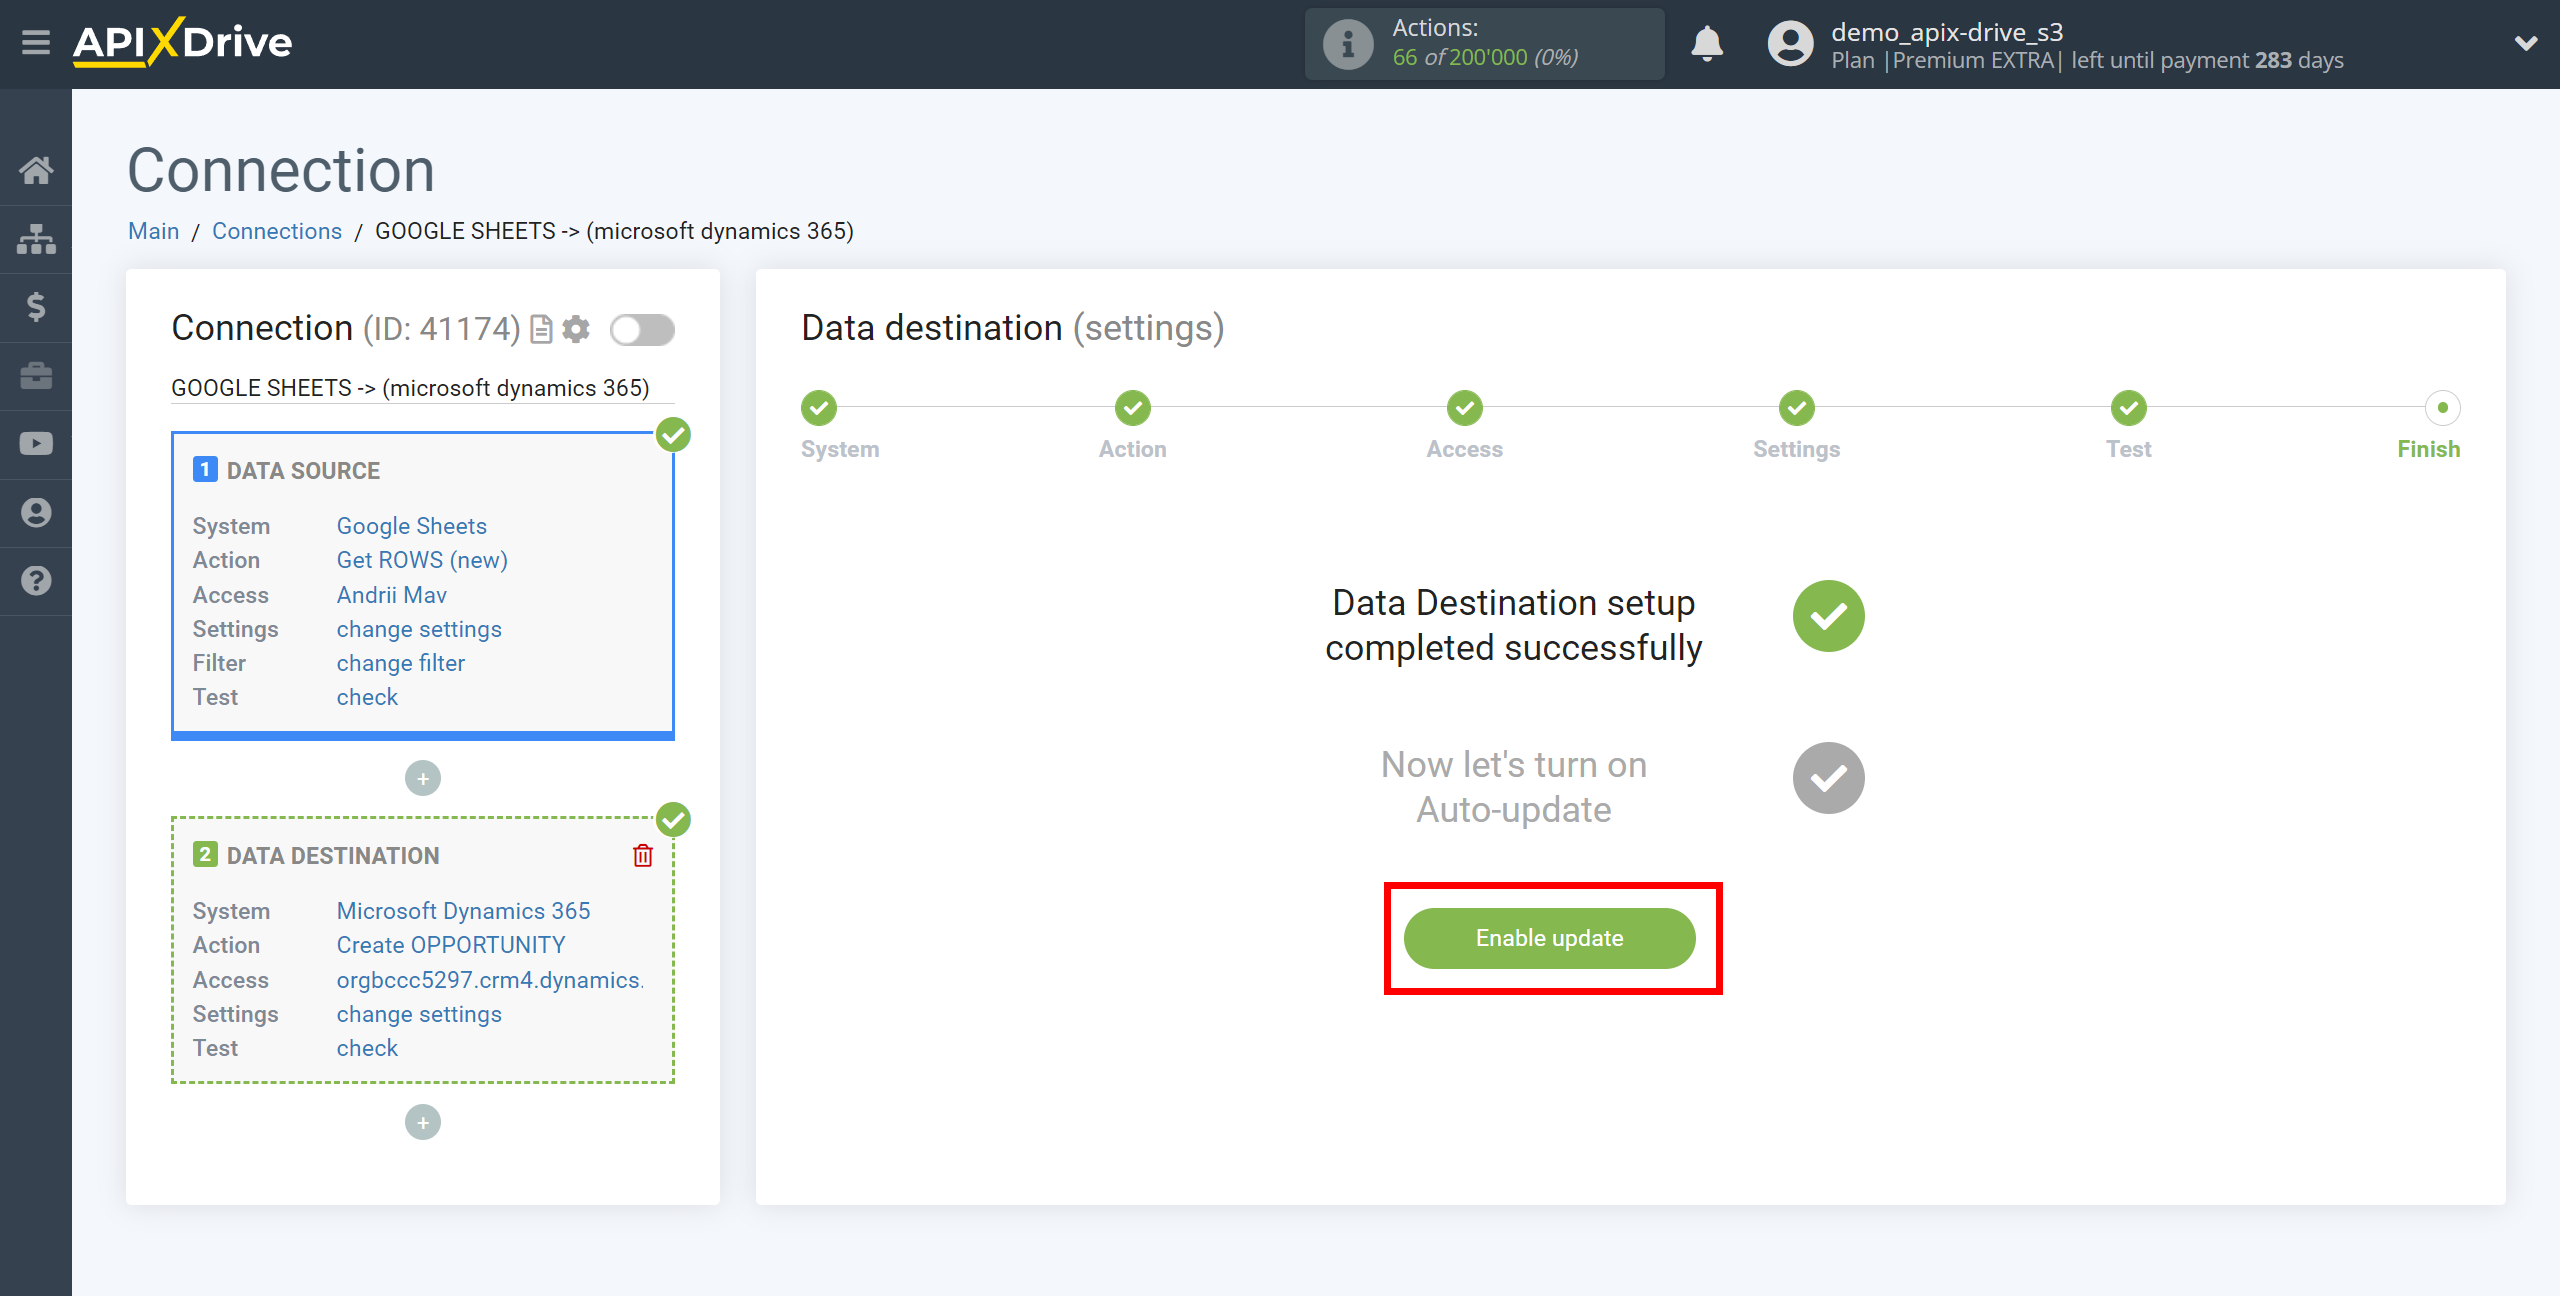The image size is (2560, 1296).
Task: Click the Enable update button
Action: pos(1549,937)
